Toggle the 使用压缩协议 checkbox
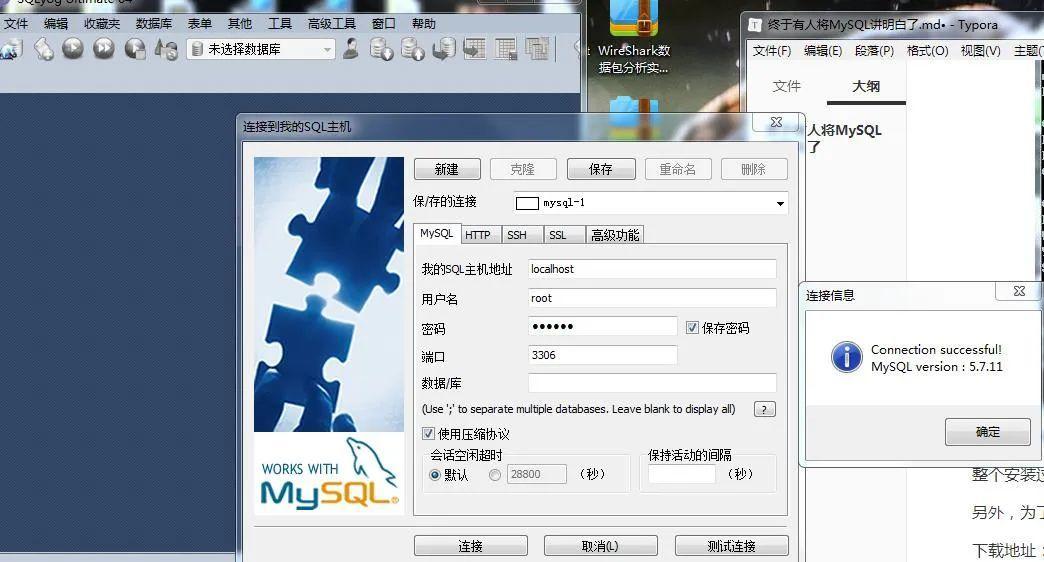This screenshot has height=562, width=1044. point(429,433)
